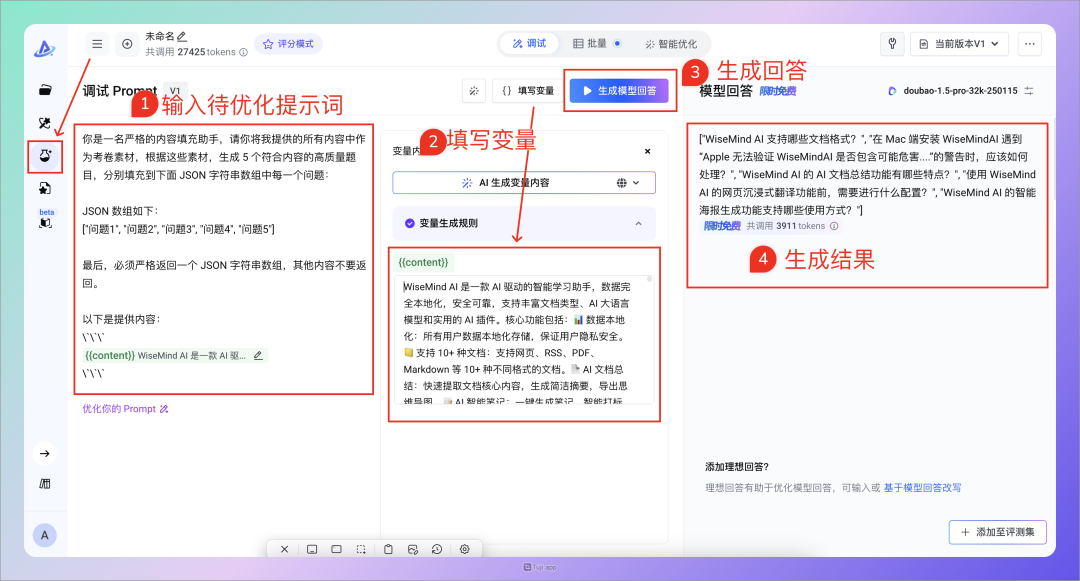Image resolution: width=1080 pixels, height=581 pixels.
Task: Collapse the 变量生成规则 section
Action: (x=638, y=223)
